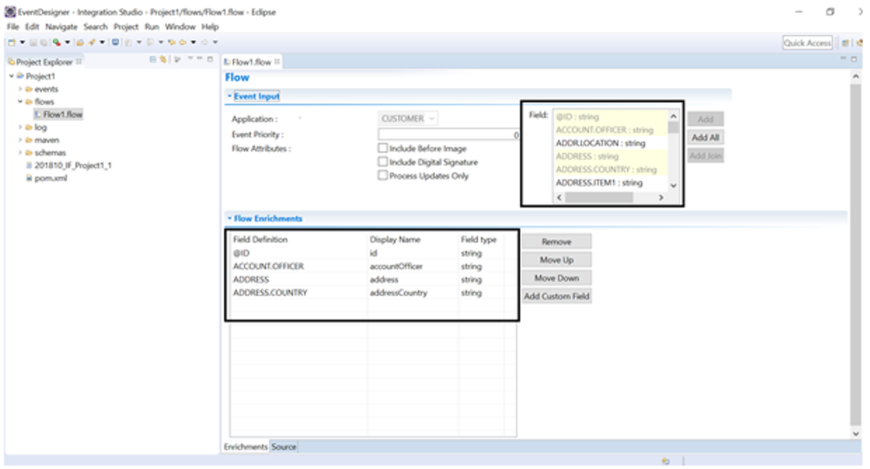
Task: Open the Application CUSTOMER dropdown
Action: point(408,119)
